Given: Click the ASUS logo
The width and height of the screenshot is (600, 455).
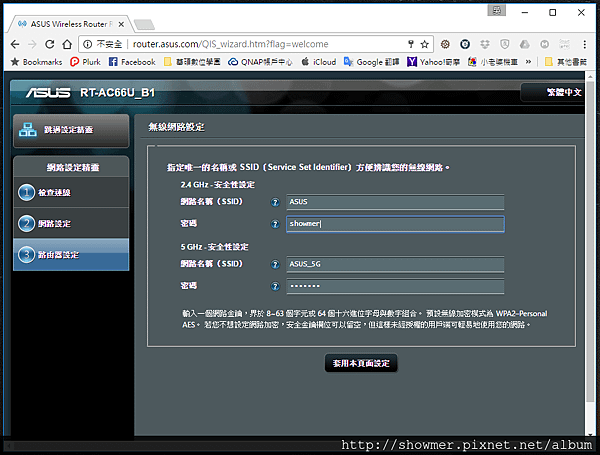Looking at the screenshot, I should tap(48, 93).
